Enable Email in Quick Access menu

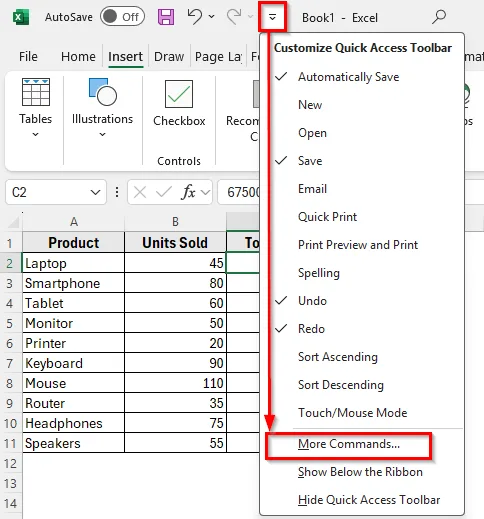coord(362,189)
